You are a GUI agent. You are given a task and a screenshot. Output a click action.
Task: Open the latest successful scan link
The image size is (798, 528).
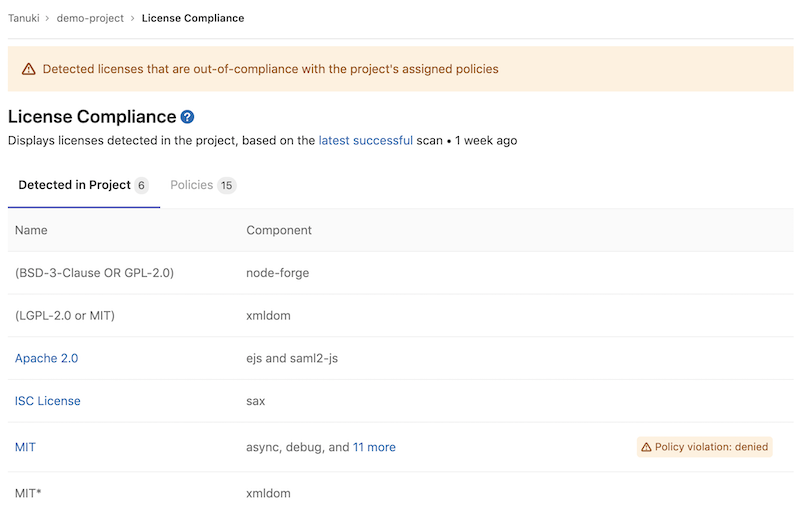365,141
